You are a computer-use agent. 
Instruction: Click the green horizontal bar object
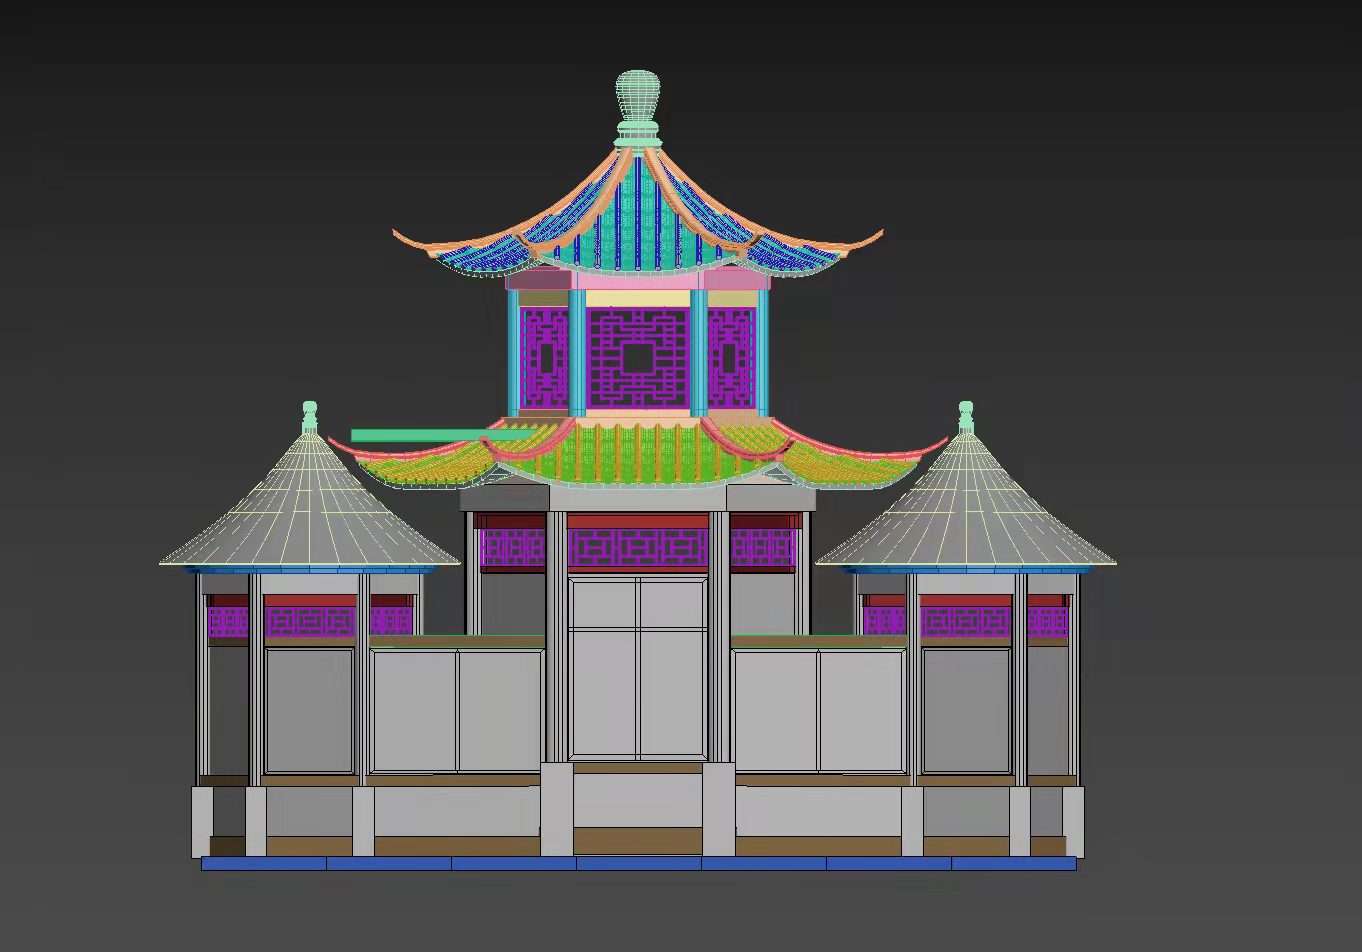click(x=420, y=435)
